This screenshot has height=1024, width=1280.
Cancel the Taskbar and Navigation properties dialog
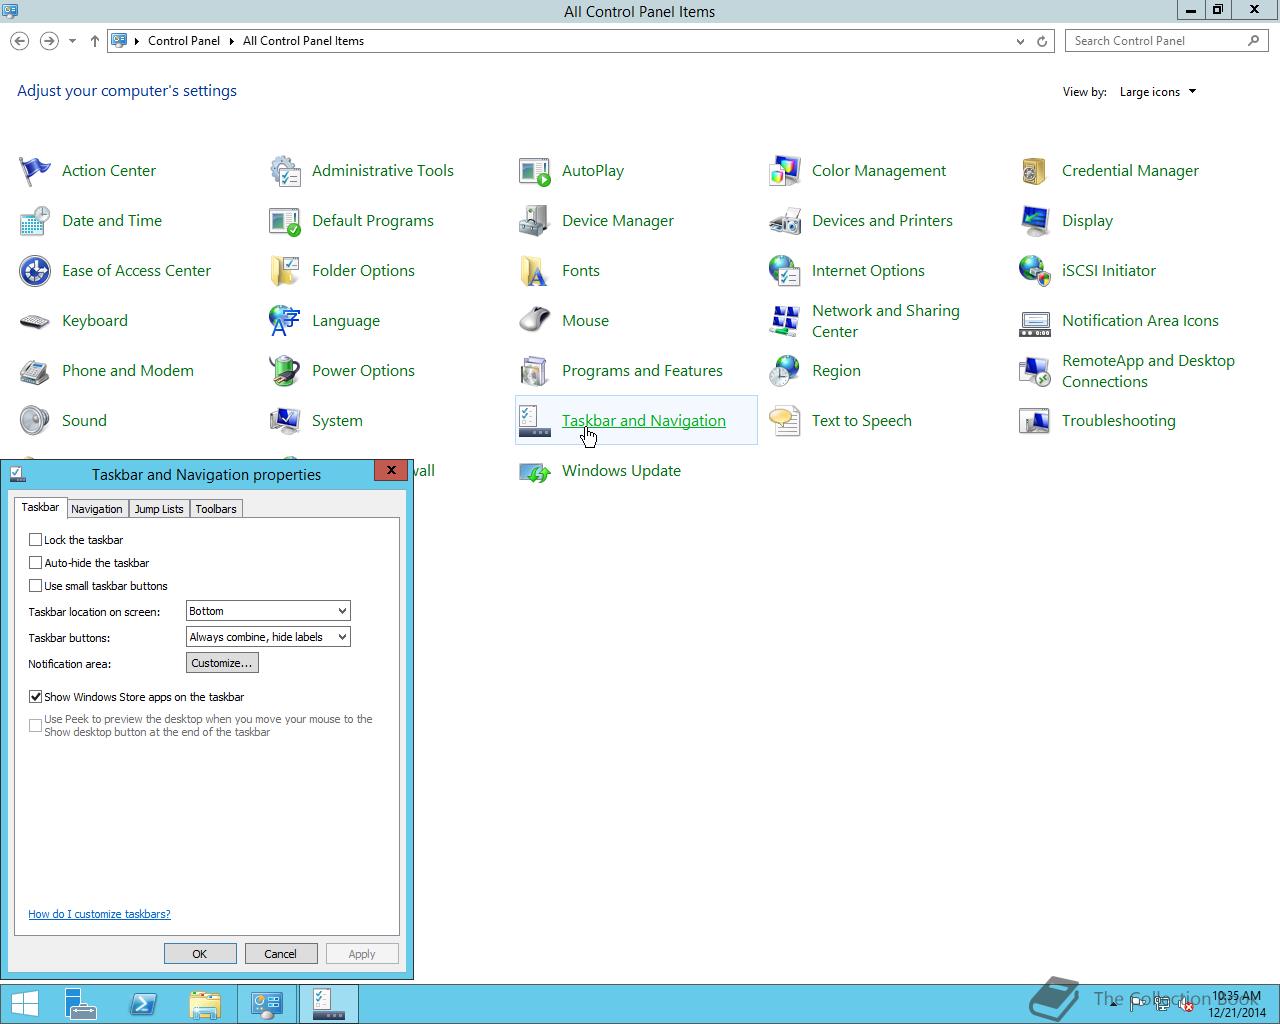(x=281, y=954)
